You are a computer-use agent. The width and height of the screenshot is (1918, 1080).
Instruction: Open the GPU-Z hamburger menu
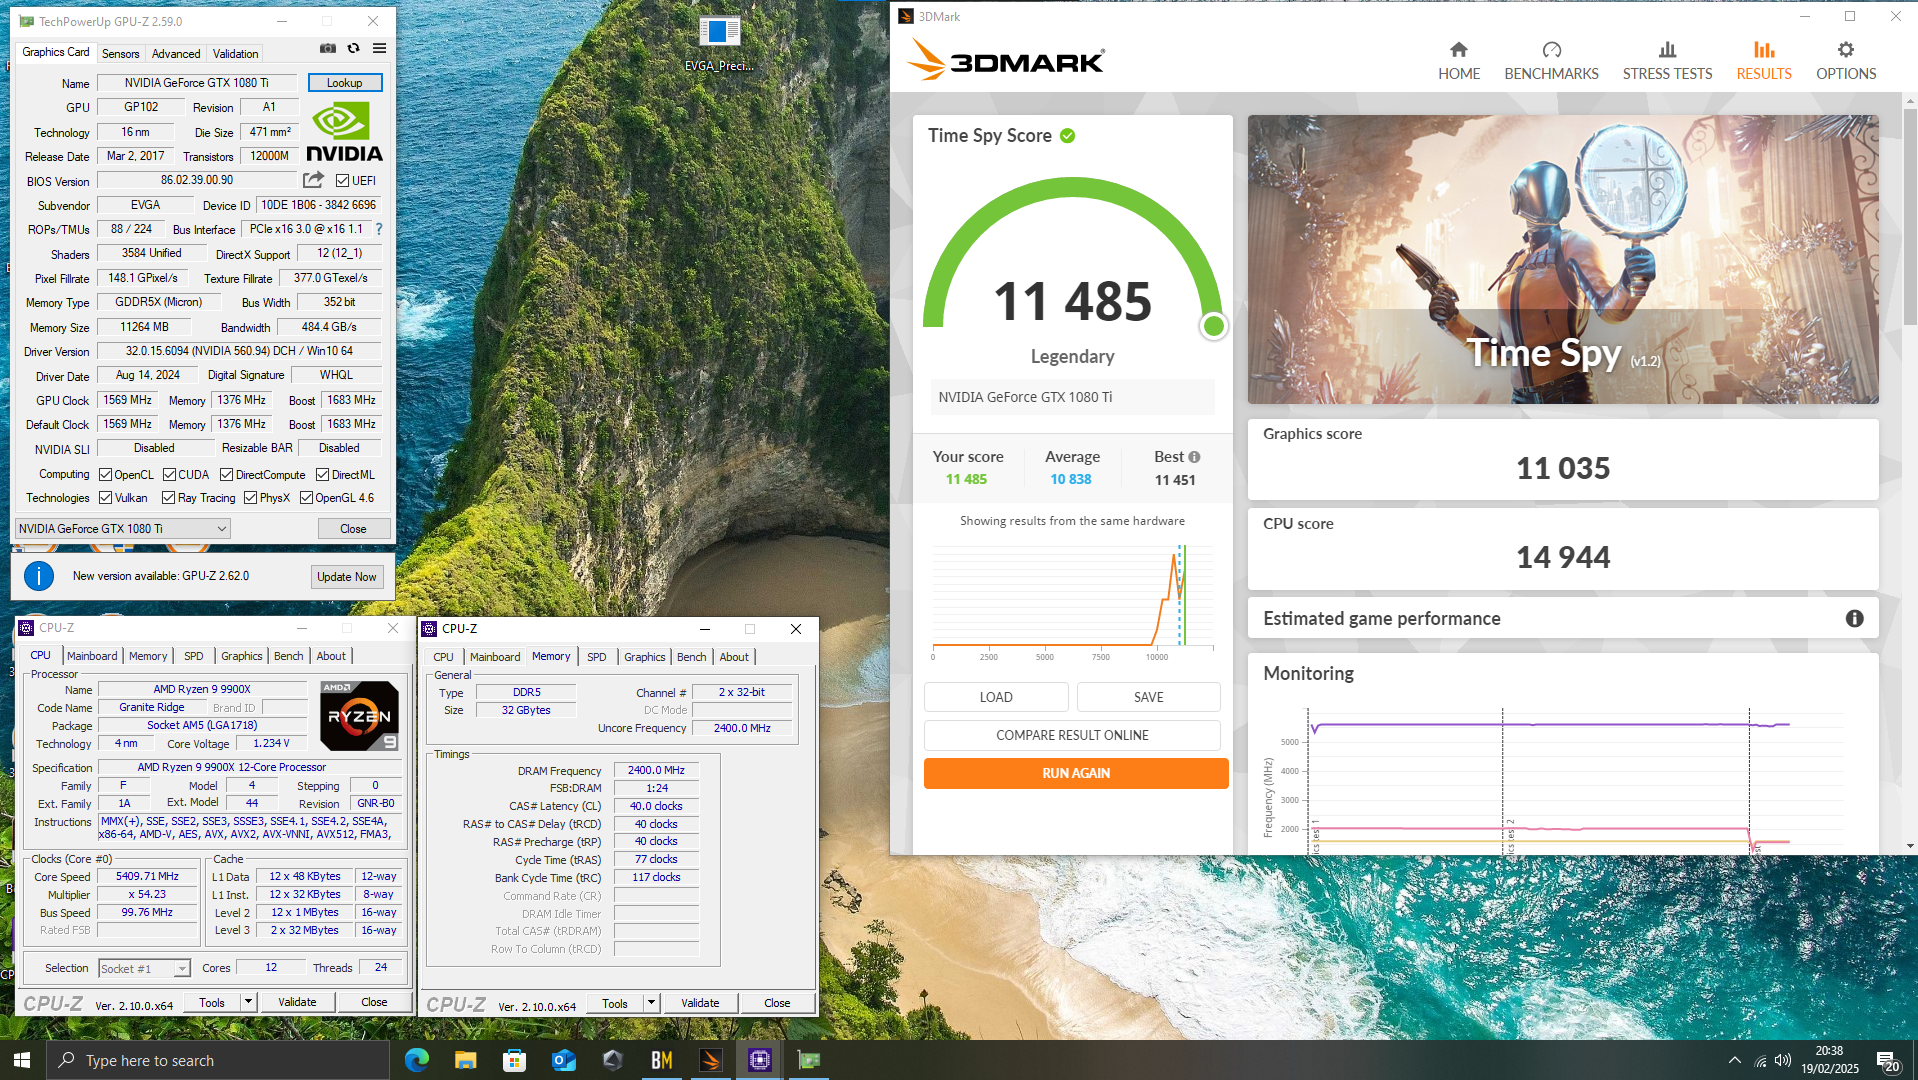coord(380,48)
